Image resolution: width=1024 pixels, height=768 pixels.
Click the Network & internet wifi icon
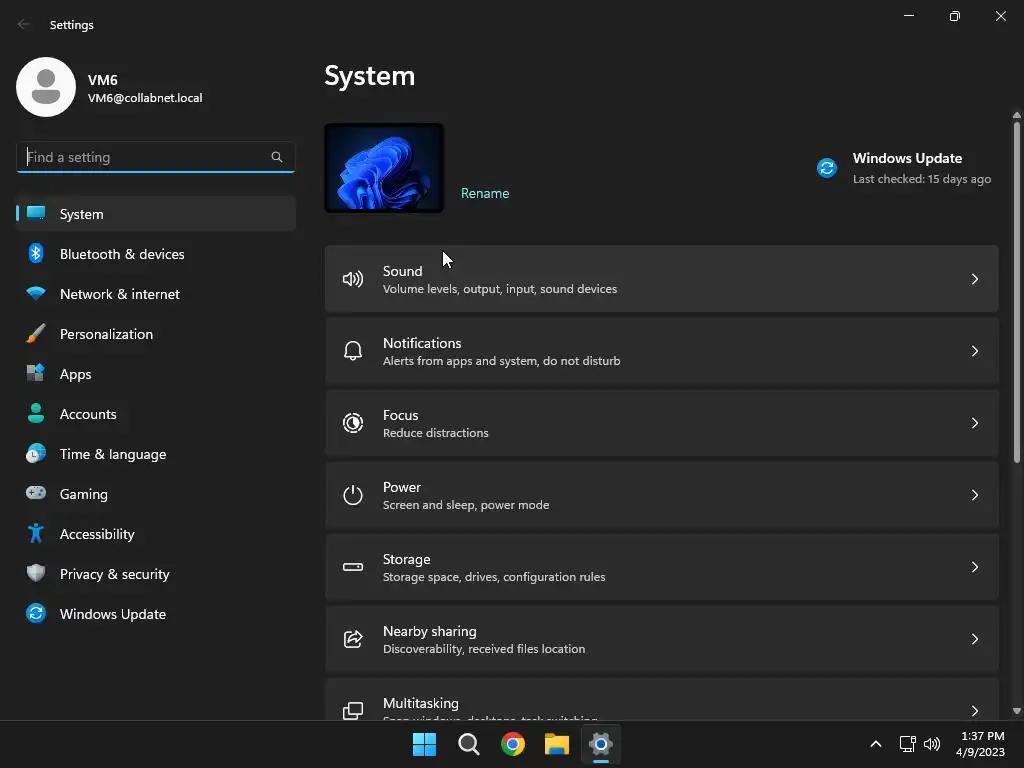pyautogui.click(x=36, y=293)
